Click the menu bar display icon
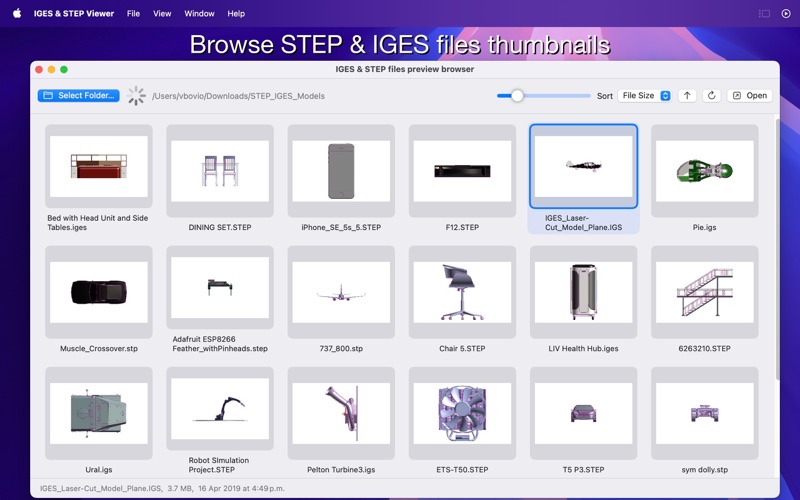800x500 pixels. click(764, 14)
